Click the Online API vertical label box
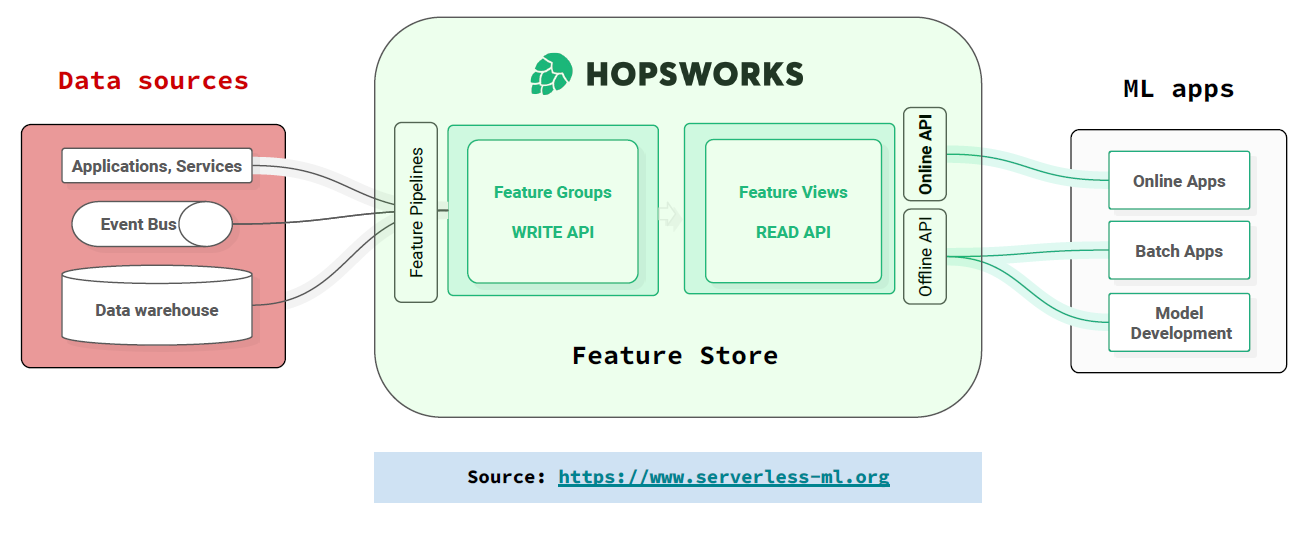 [x=925, y=154]
